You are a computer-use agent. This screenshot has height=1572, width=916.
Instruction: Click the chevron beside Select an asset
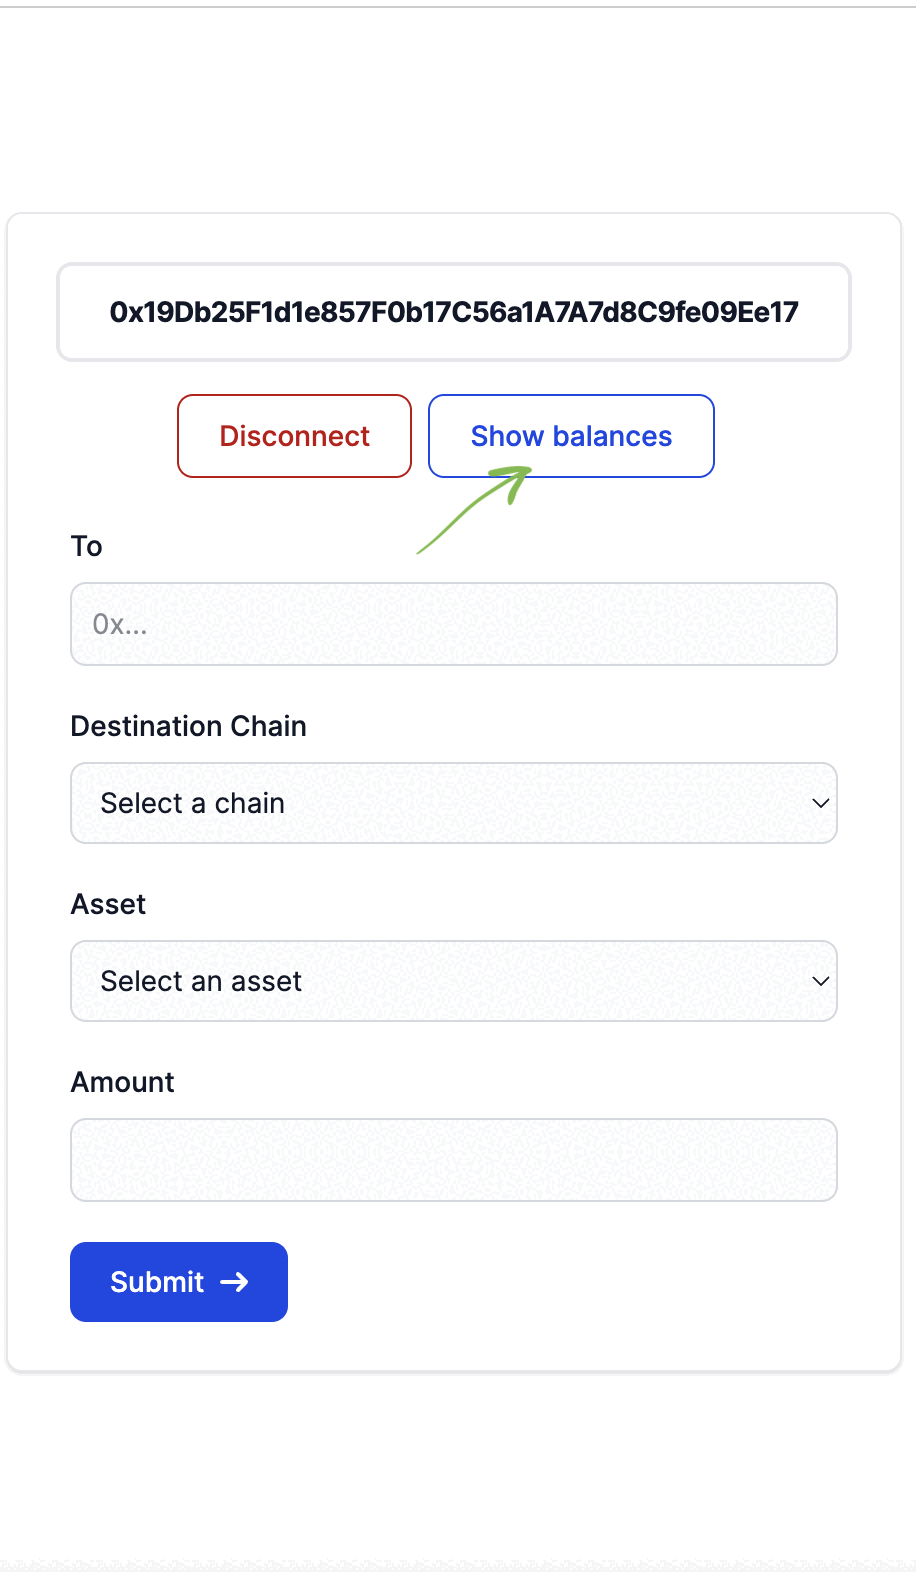click(821, 981)
